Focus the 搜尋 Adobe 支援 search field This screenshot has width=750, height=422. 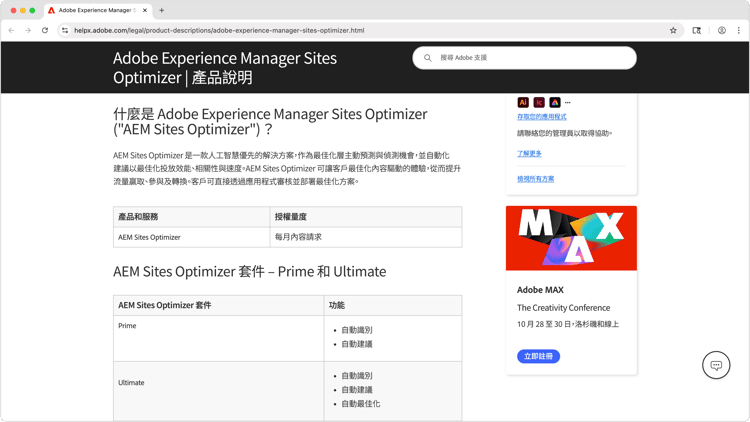click(524, 58)
